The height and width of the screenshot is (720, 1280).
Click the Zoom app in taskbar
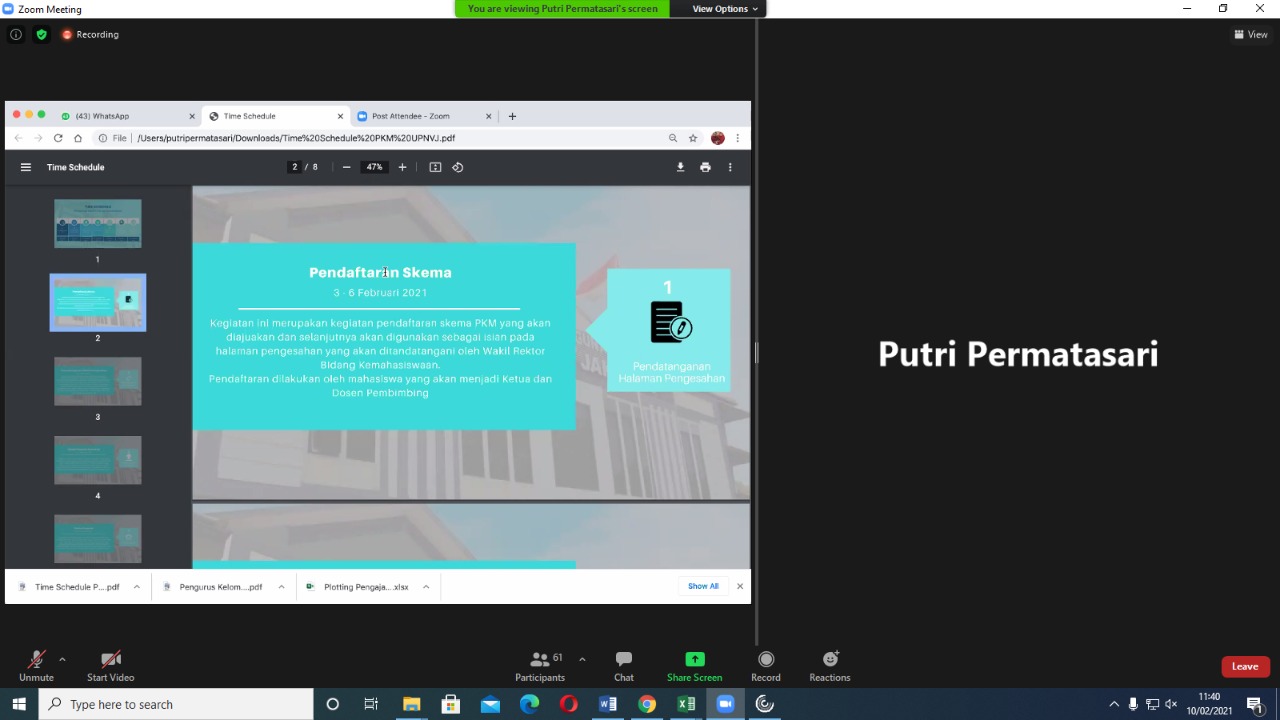[x=725, y=704]
